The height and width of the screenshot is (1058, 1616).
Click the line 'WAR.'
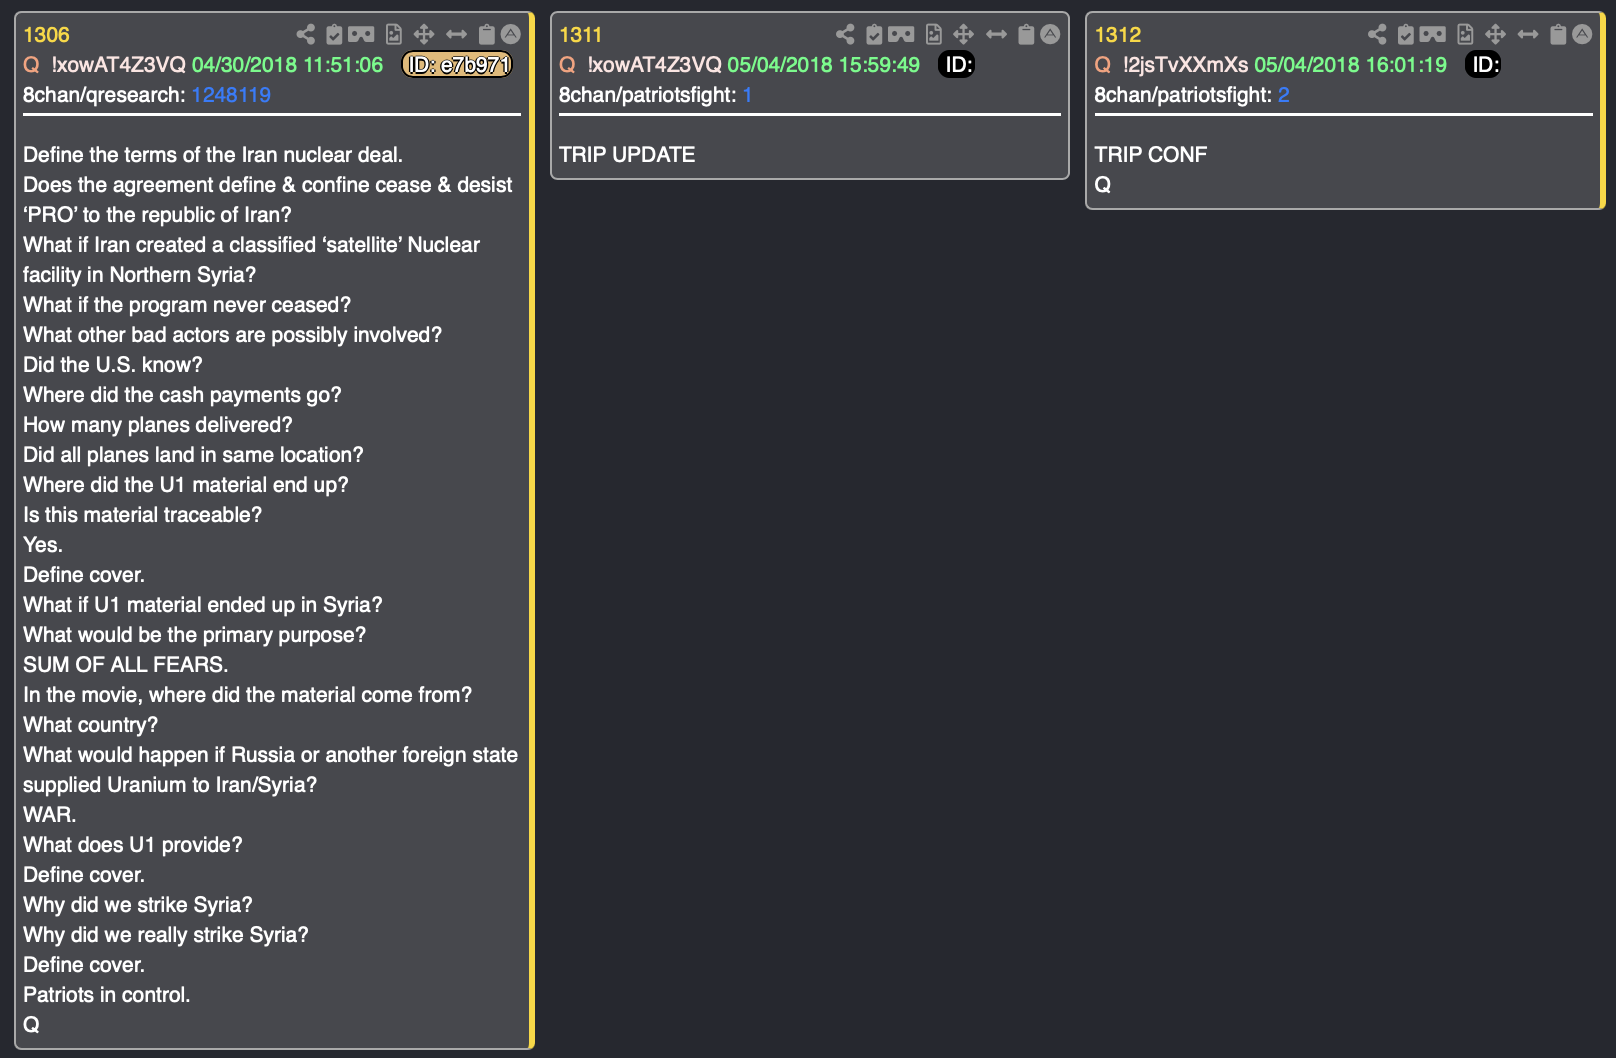click(50, 815)
